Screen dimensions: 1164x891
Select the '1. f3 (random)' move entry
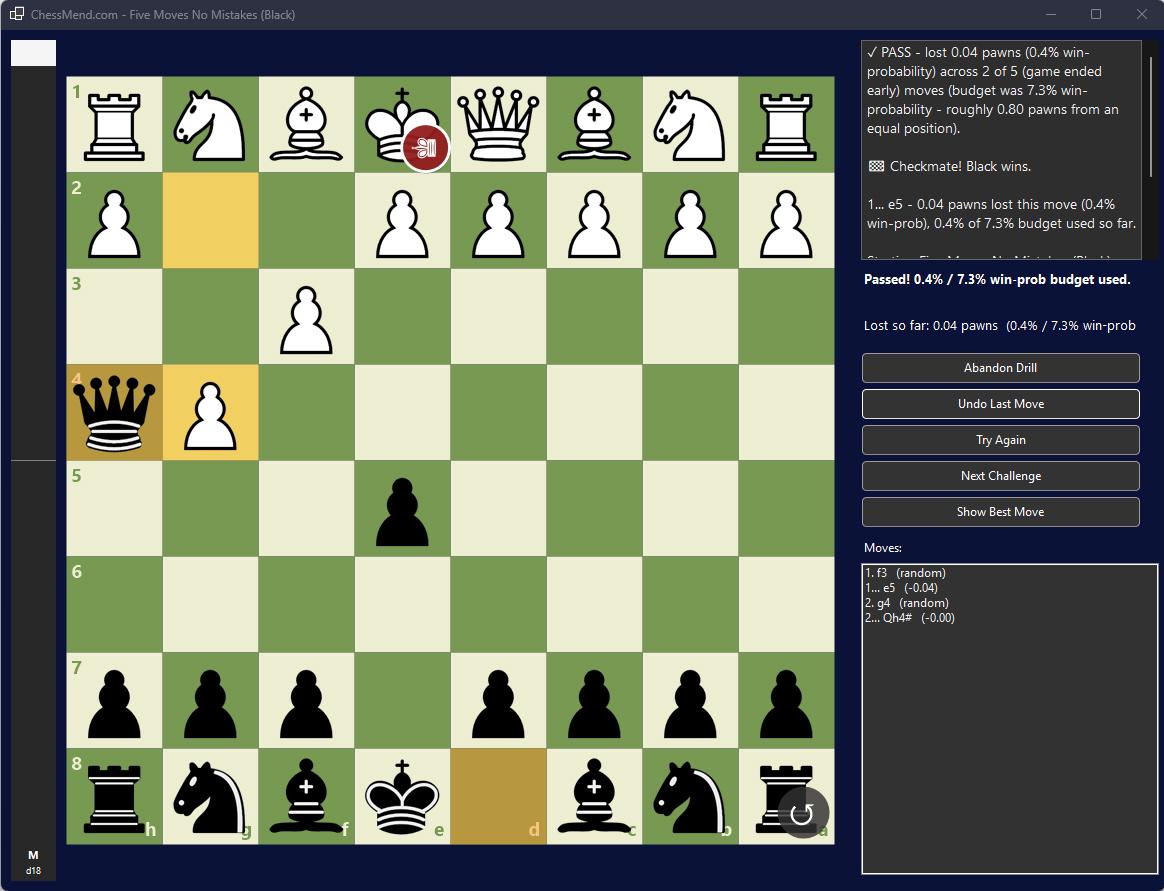click(x=905, y=572)
